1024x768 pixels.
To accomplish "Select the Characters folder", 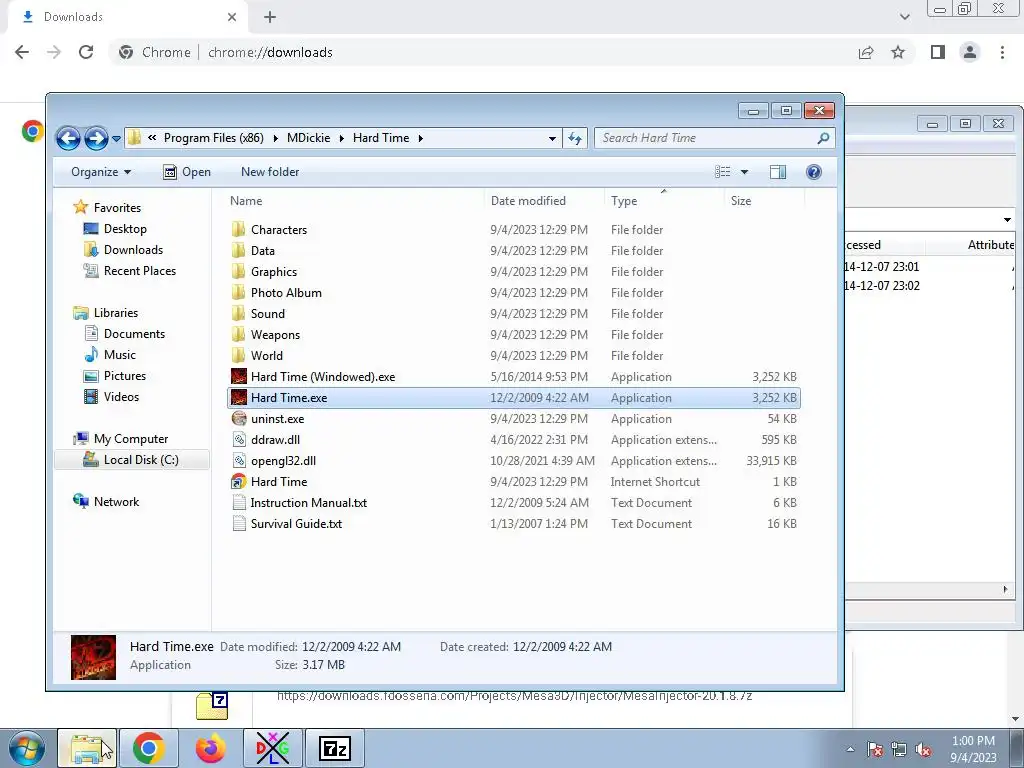I will pyautogui.click(x=513, y=230).
